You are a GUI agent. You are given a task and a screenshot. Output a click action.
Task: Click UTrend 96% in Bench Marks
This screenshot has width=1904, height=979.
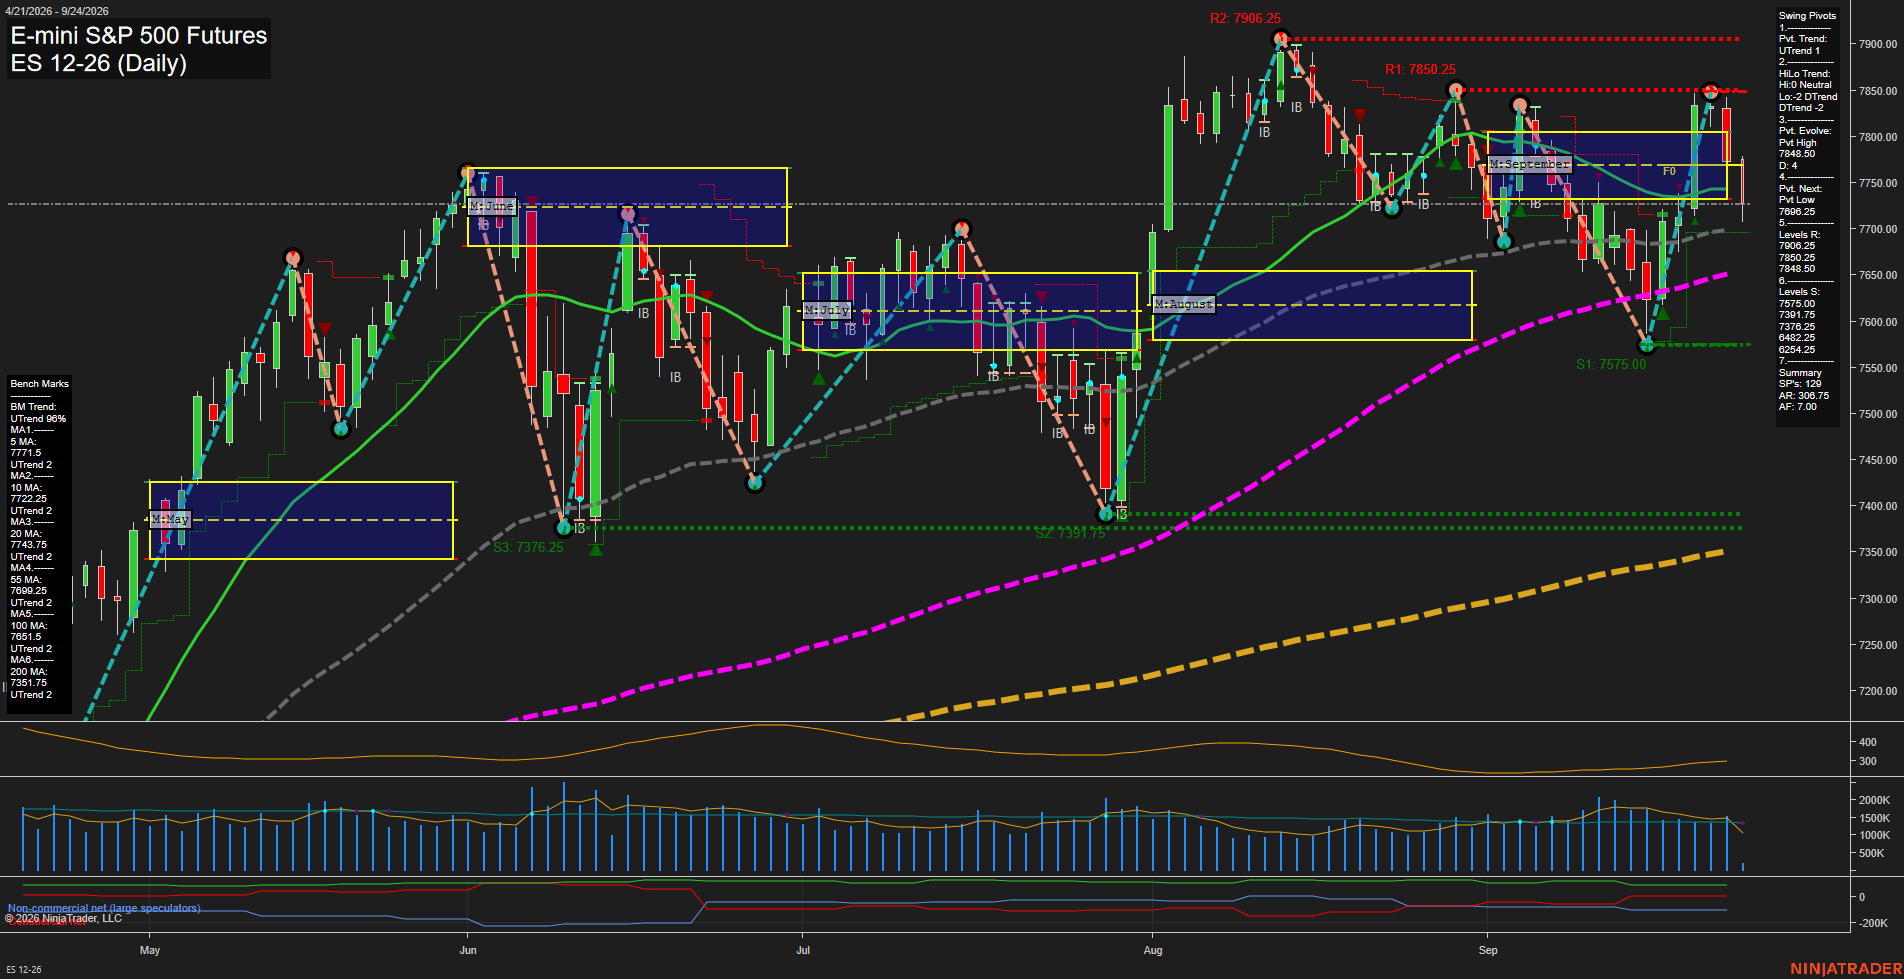tap(38, 419)
